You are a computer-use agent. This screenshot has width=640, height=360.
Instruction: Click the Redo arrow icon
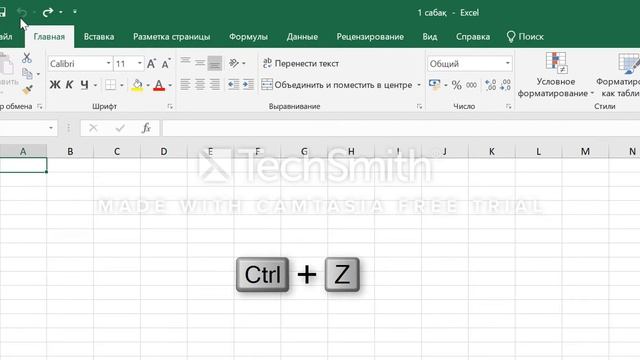tap(48, 12)
